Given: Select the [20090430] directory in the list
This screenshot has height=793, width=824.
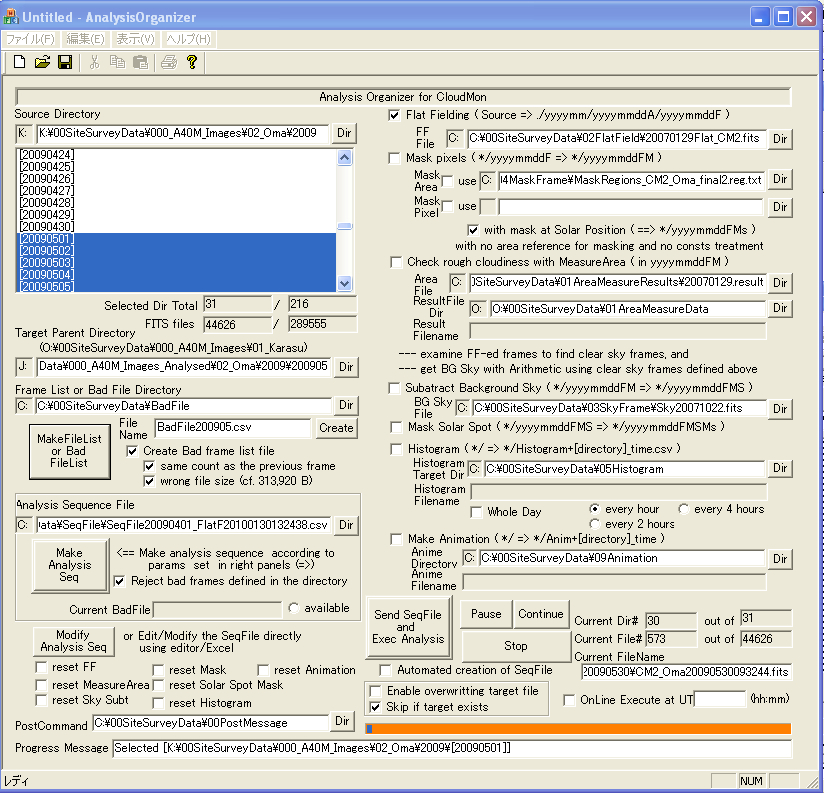Looking at the screenshot, I should (47, 226).
